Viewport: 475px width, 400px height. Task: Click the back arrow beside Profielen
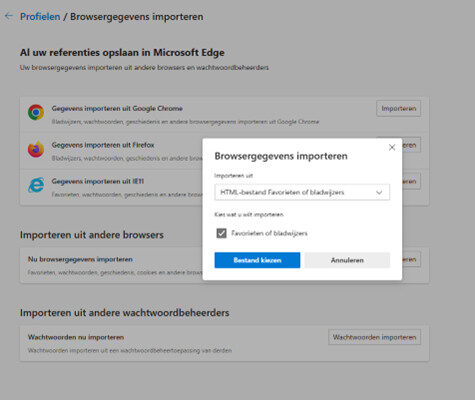pyautogui.click(x=9, y=16)
